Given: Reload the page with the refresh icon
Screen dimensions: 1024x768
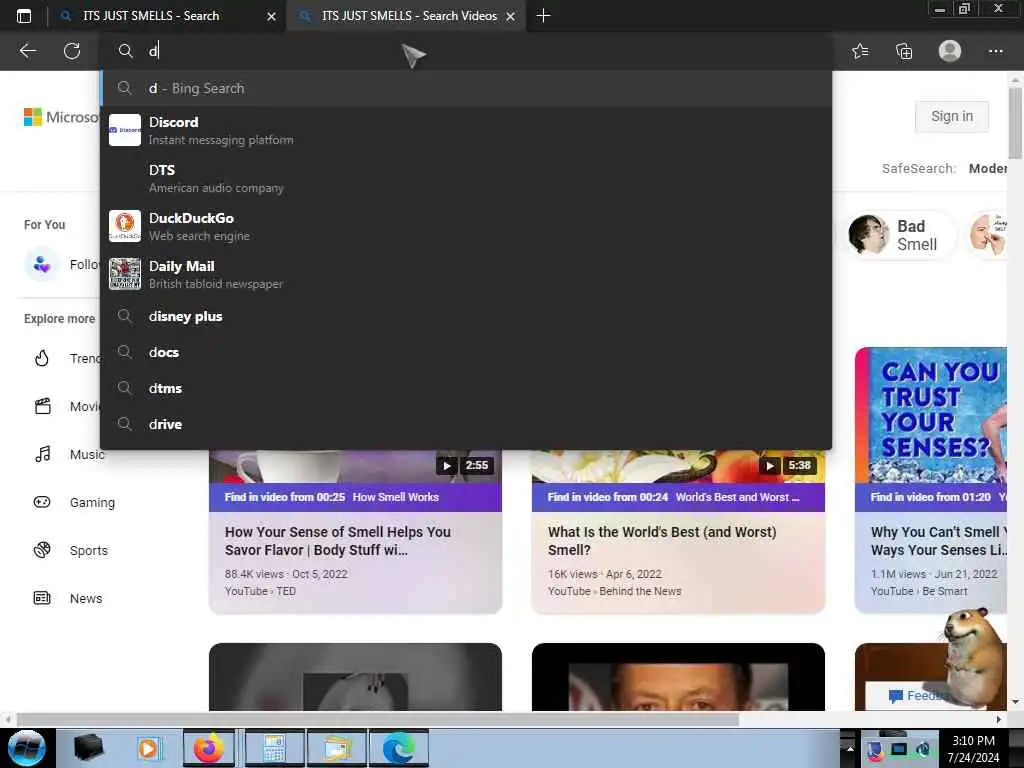Looking at the screenshot, I should point(72,51).
